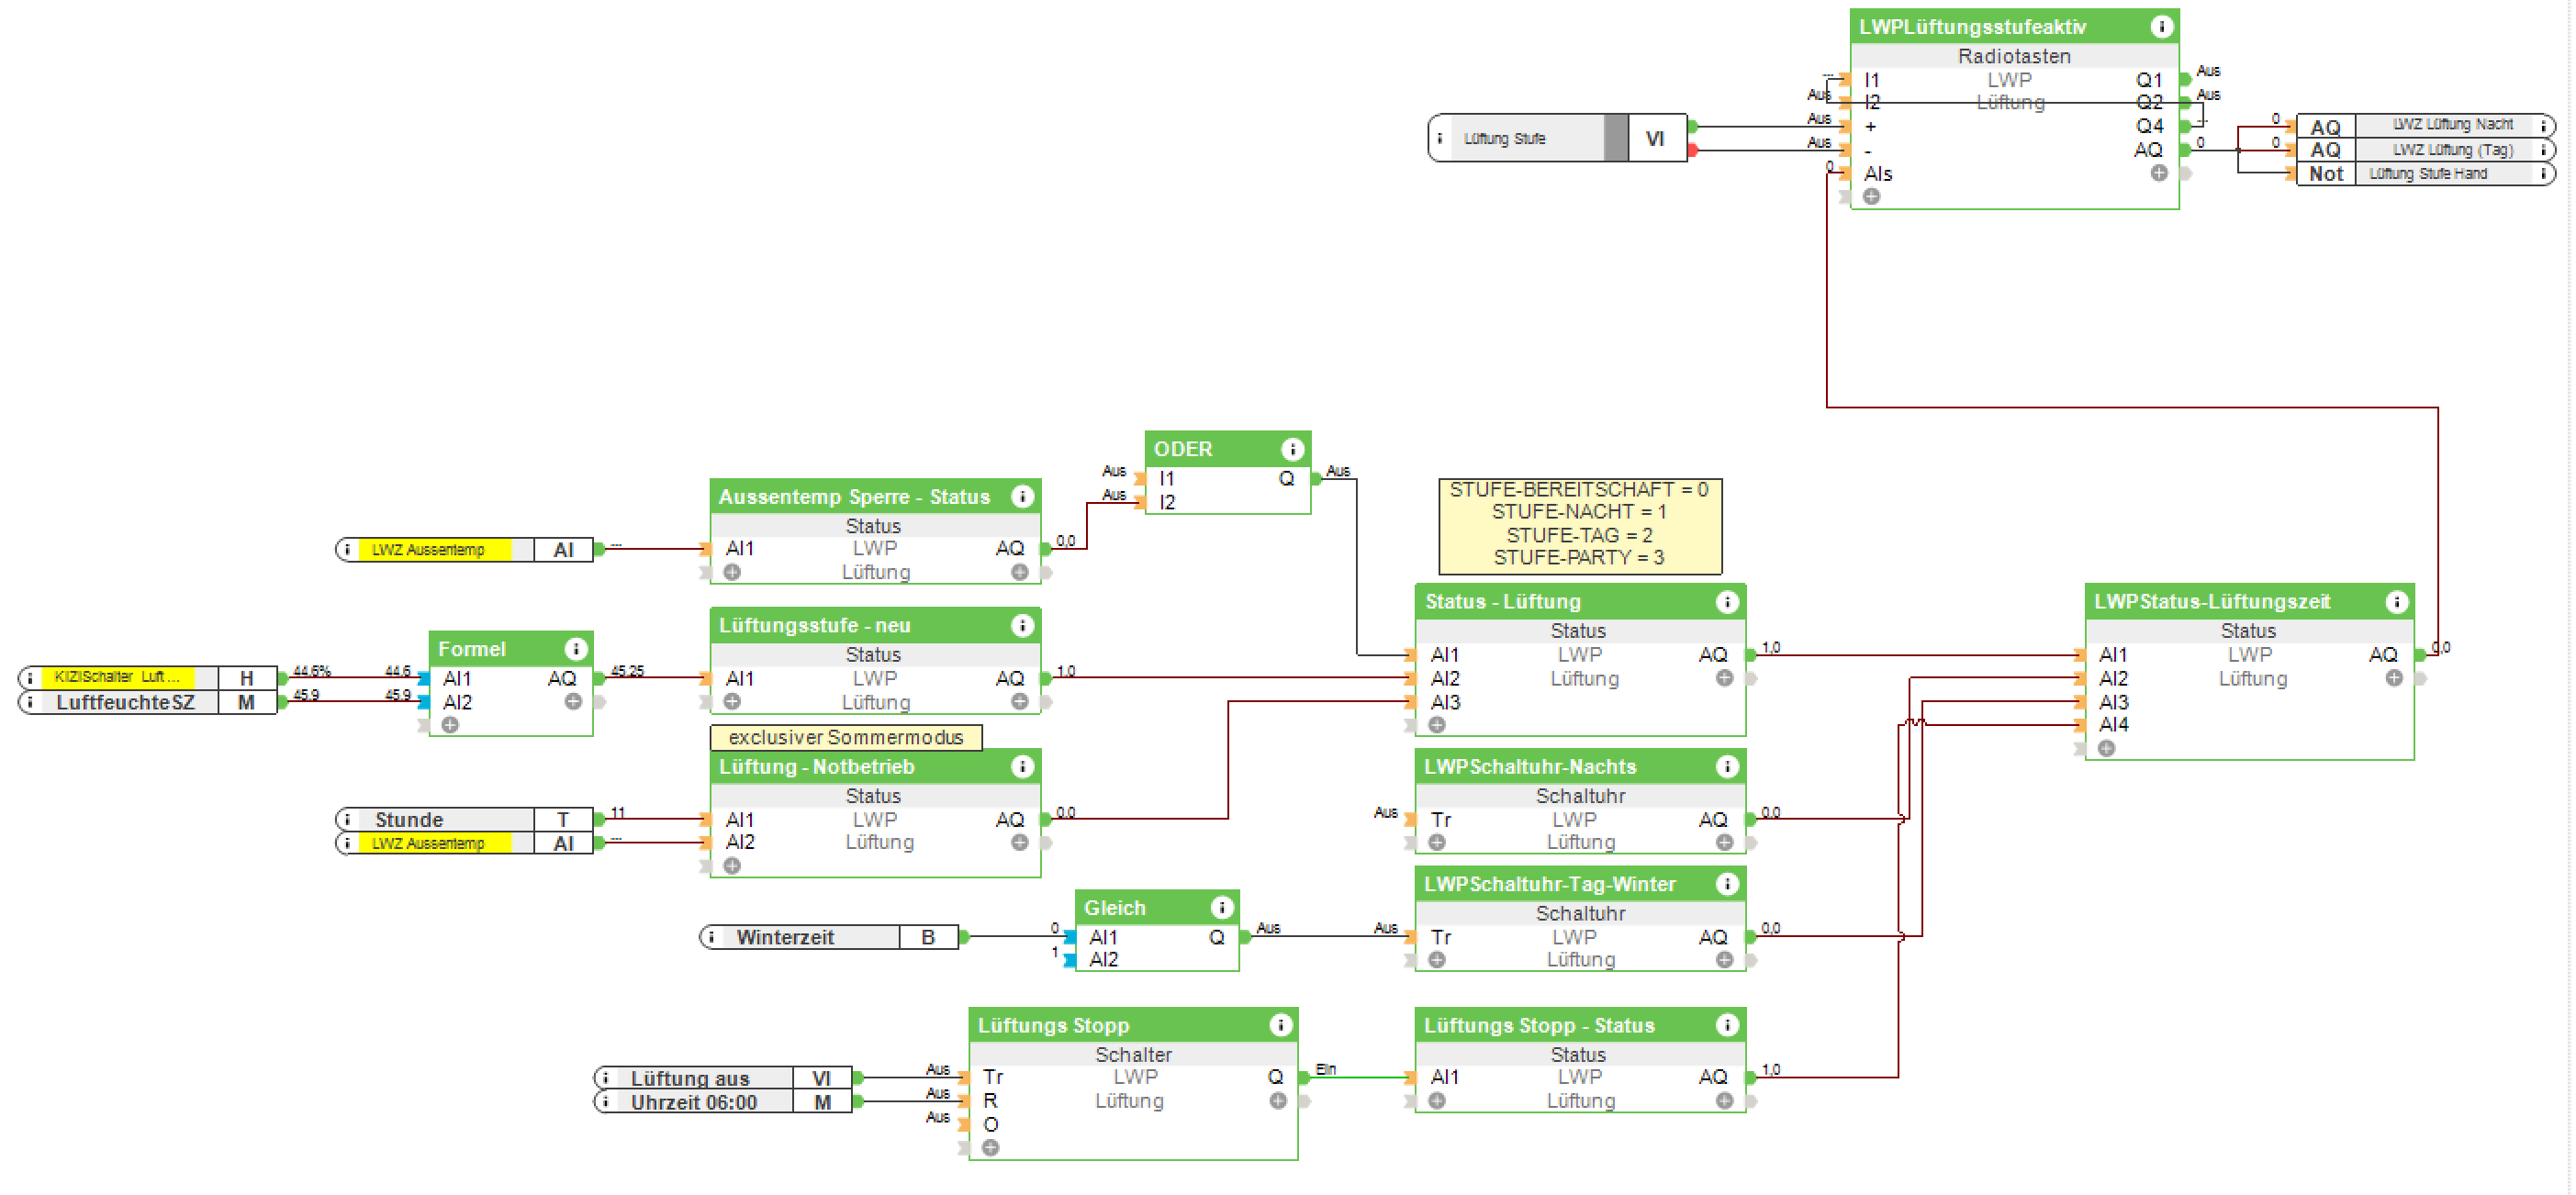2576x1195 pixels.
Task: Click info icon on Gleich block
Action: pyautogui.click(x=1221, y=907)
